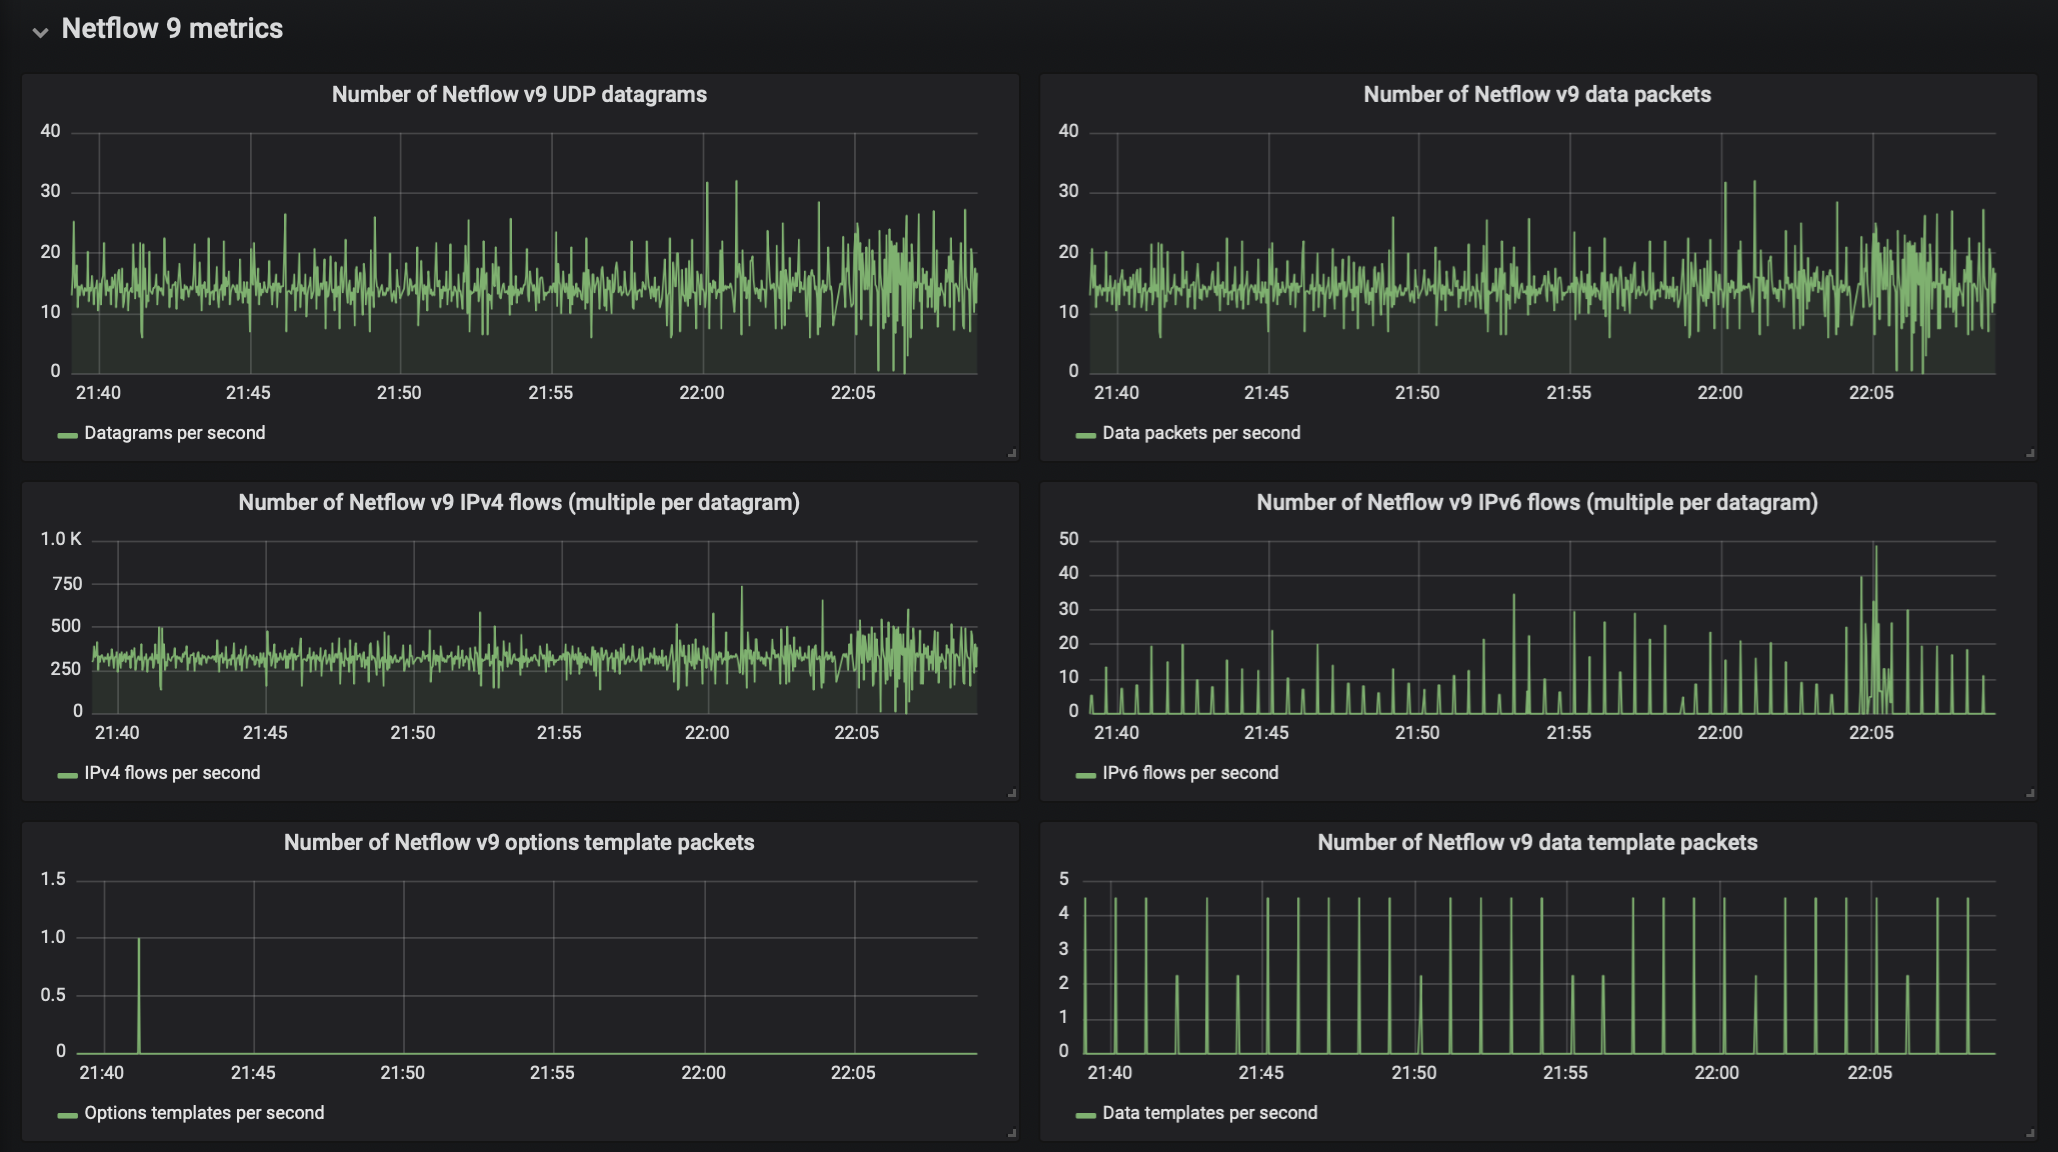Open the Netflow v9 data packets panel title menu
The height and width of the screenshot is (1152, 2058).
pyautogui.click(x=1537, y=95)
